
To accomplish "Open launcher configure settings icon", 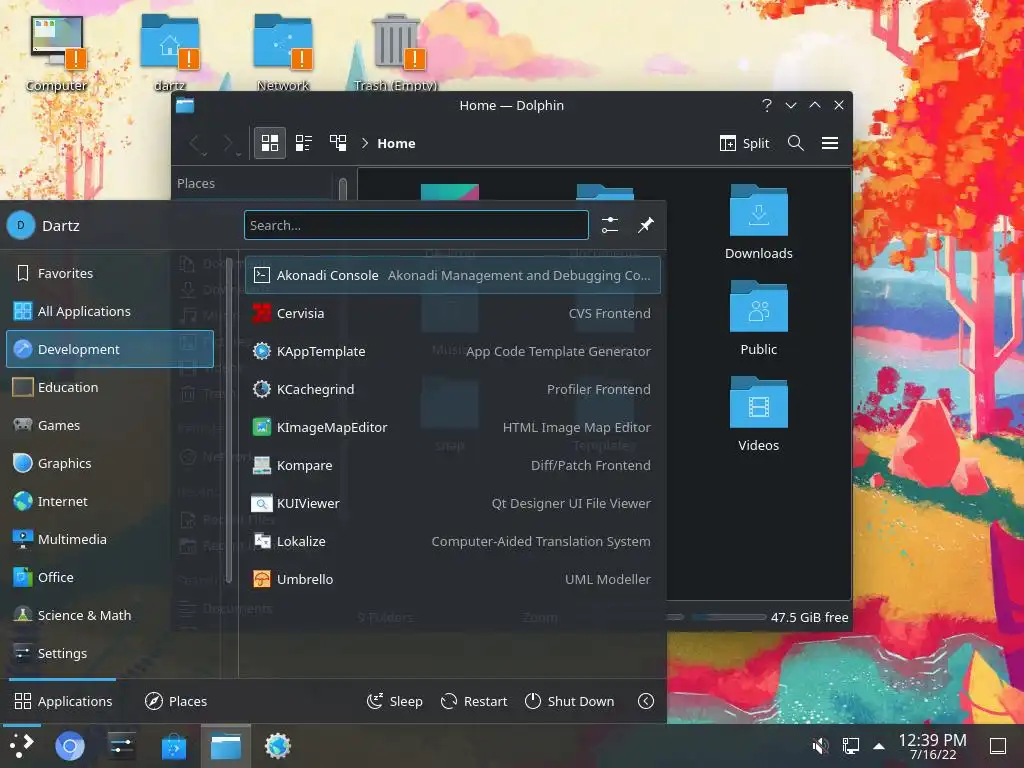I will [609, 225].
